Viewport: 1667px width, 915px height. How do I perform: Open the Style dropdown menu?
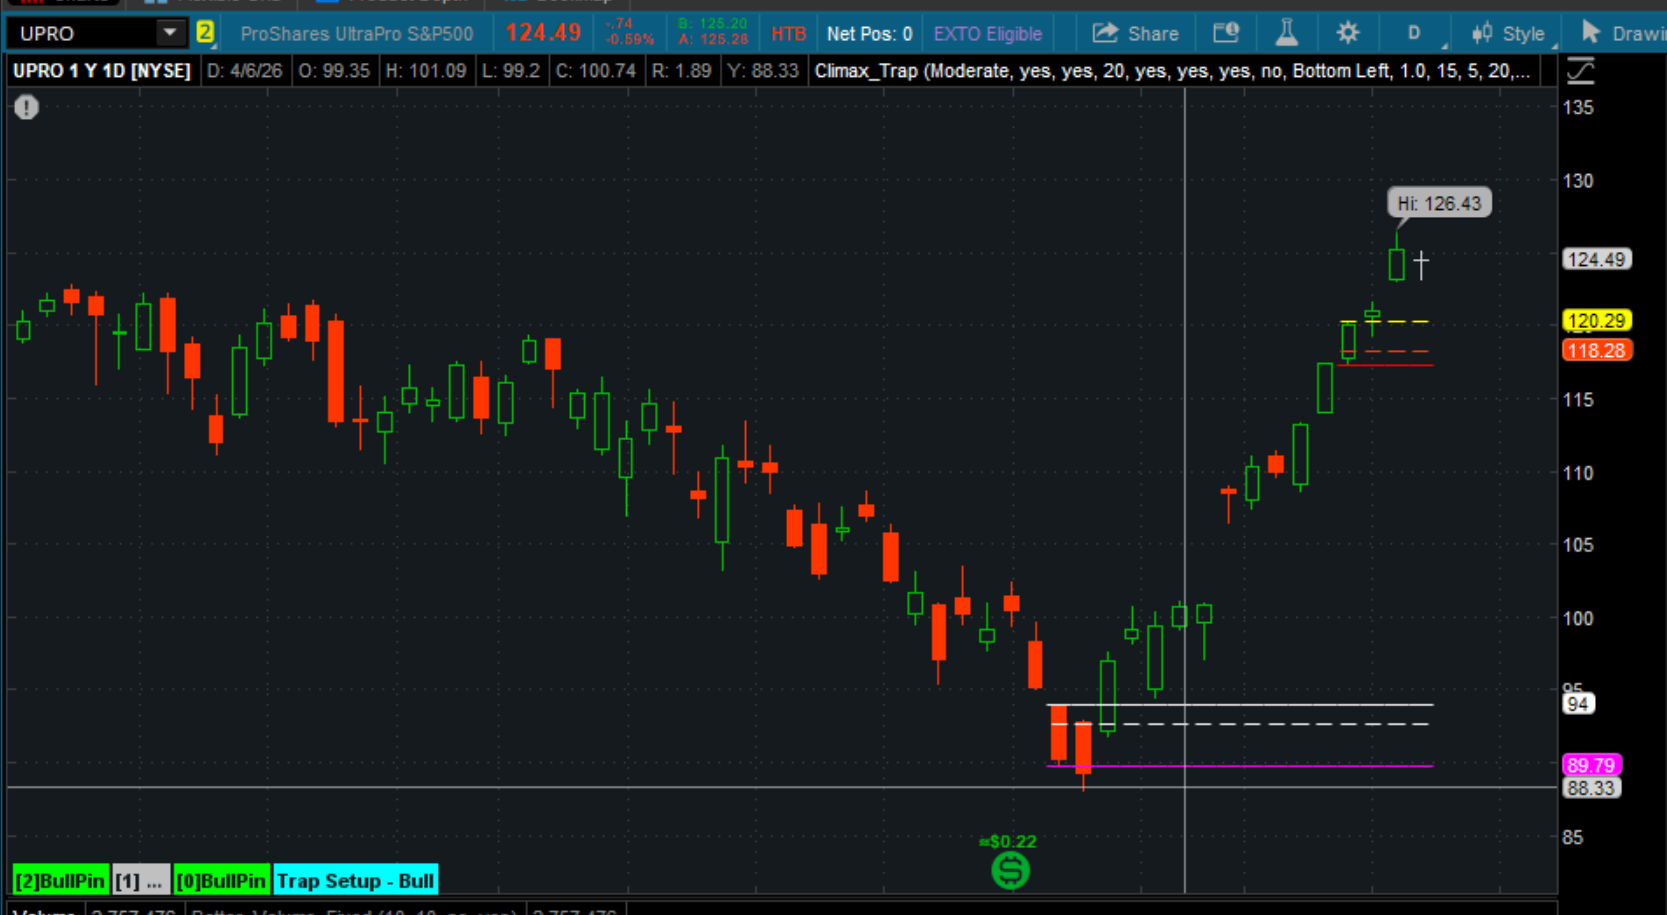tap(1510, 34)
